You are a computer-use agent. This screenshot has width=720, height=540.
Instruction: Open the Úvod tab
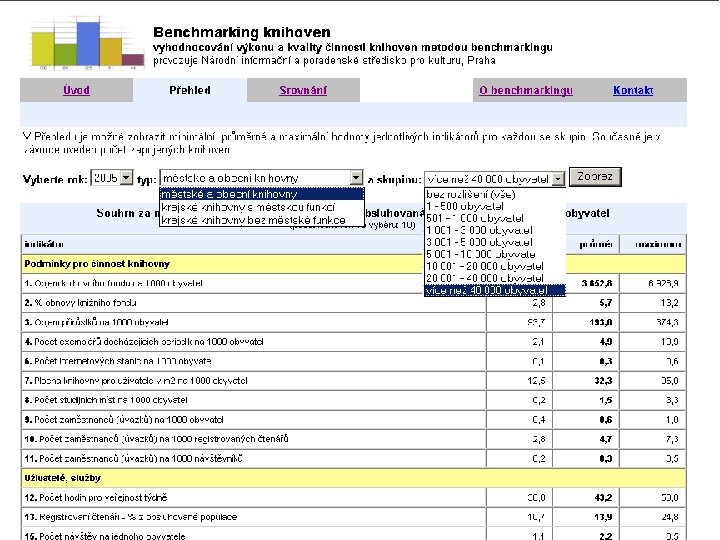(x=76, y=90)
